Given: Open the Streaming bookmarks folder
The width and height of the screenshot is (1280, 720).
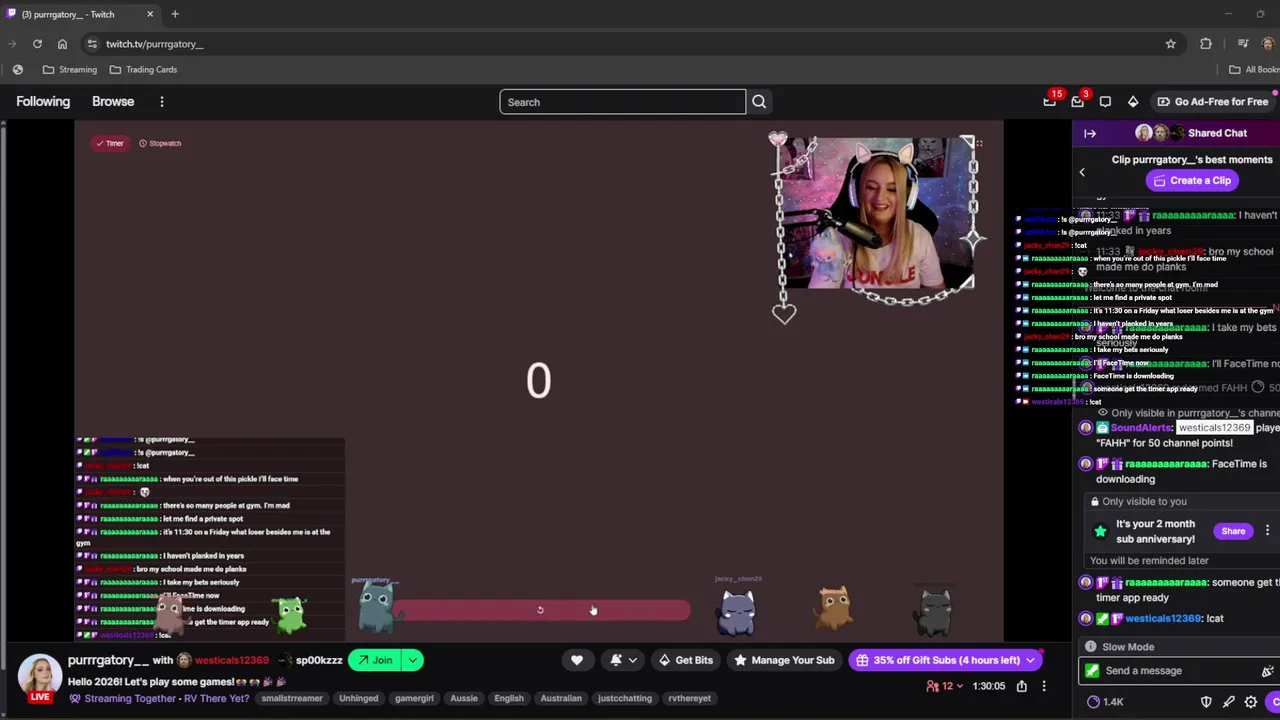Looking at the screenshot, I should 70,70.
